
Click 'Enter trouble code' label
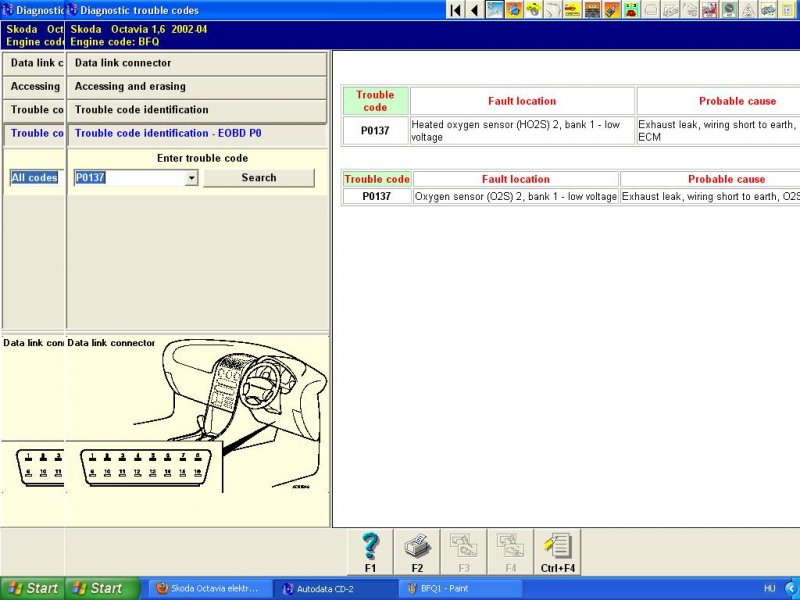(x=203, y=158)
